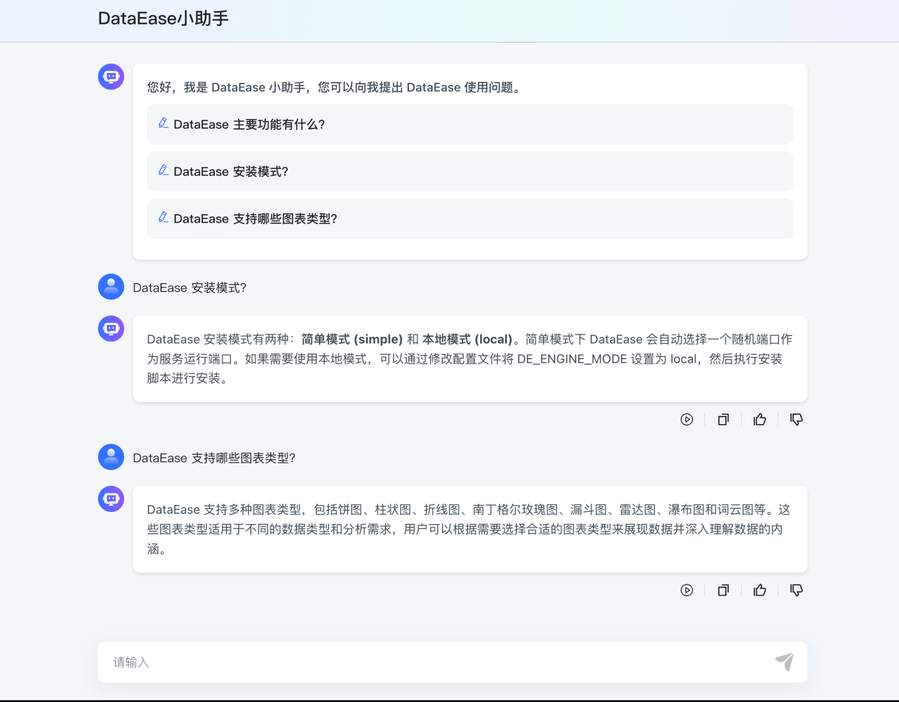Play aloud the install mode answer
899x702 pixels.
click(x=686, y=420)
